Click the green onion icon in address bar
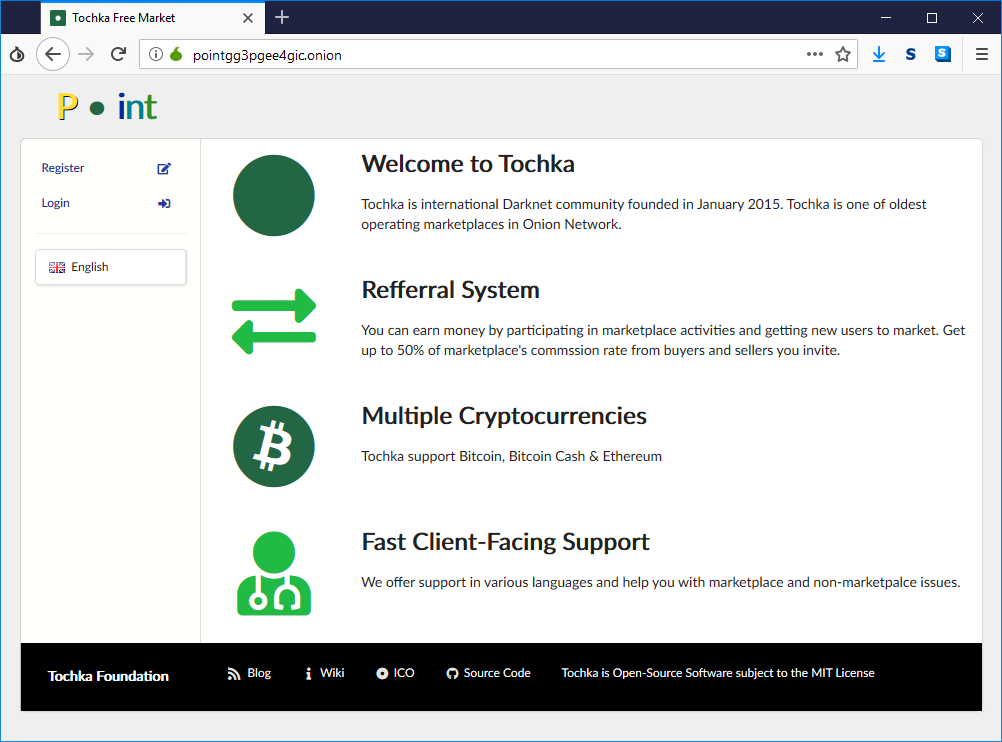Image resolution: width=1002 pixels, height=742 pixels. [176, 54]
